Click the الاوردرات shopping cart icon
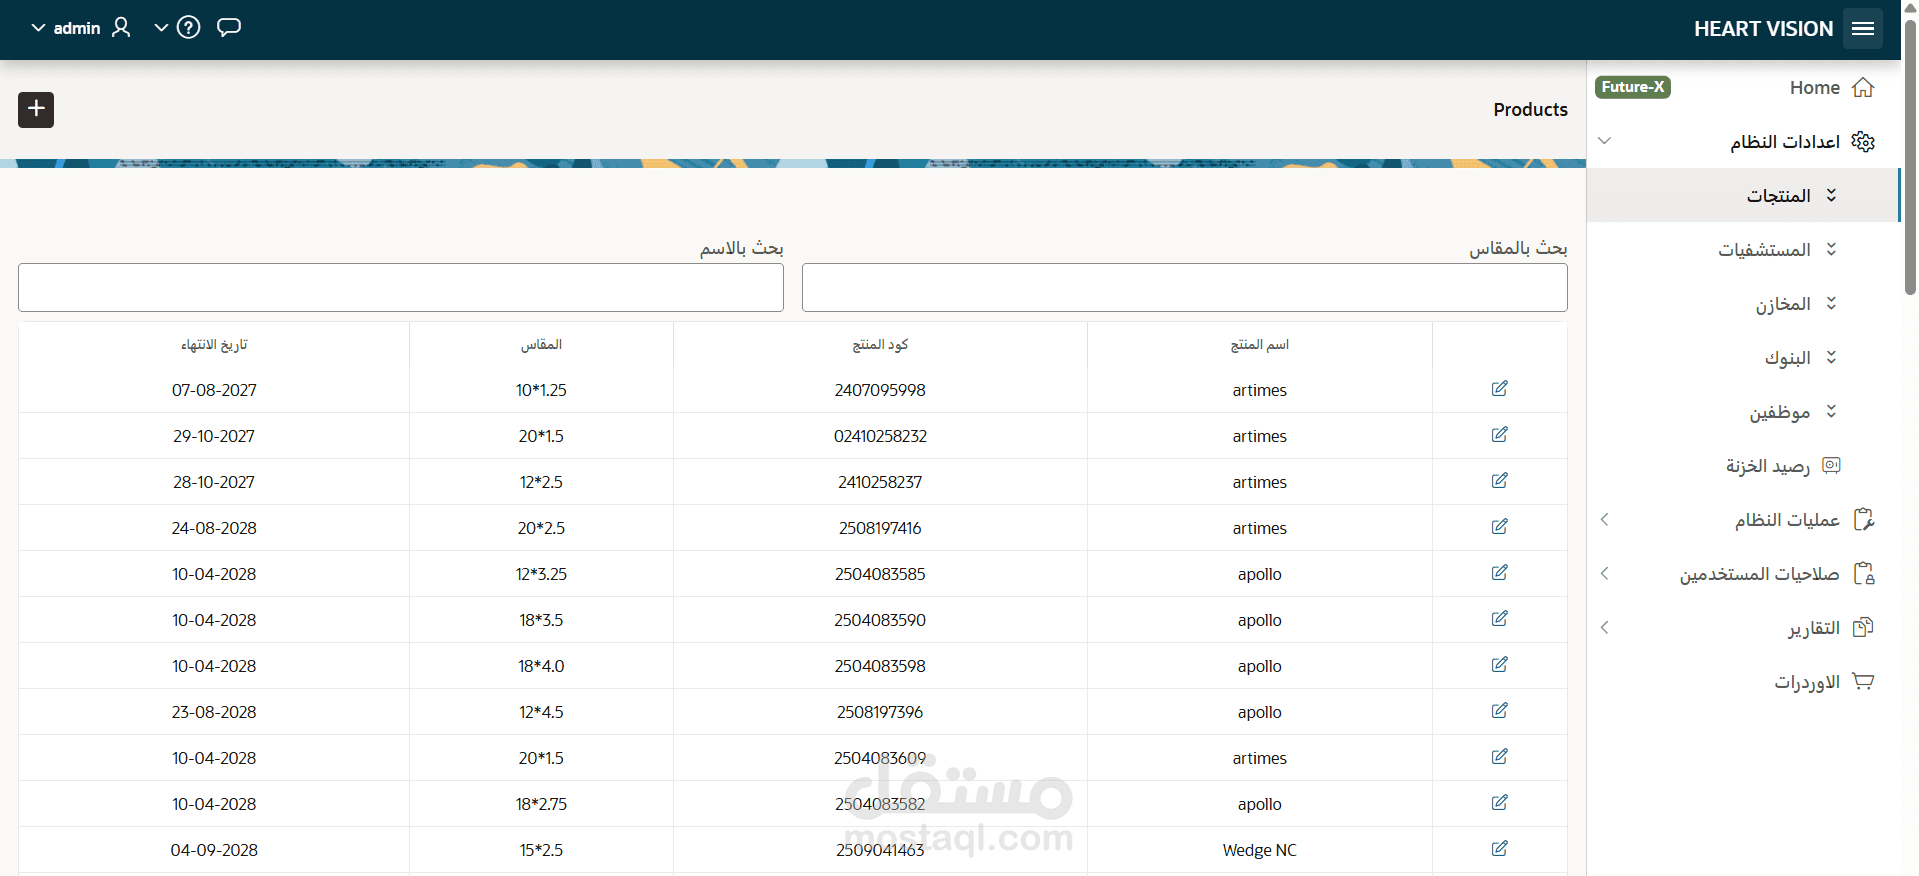 point(1863,682)
